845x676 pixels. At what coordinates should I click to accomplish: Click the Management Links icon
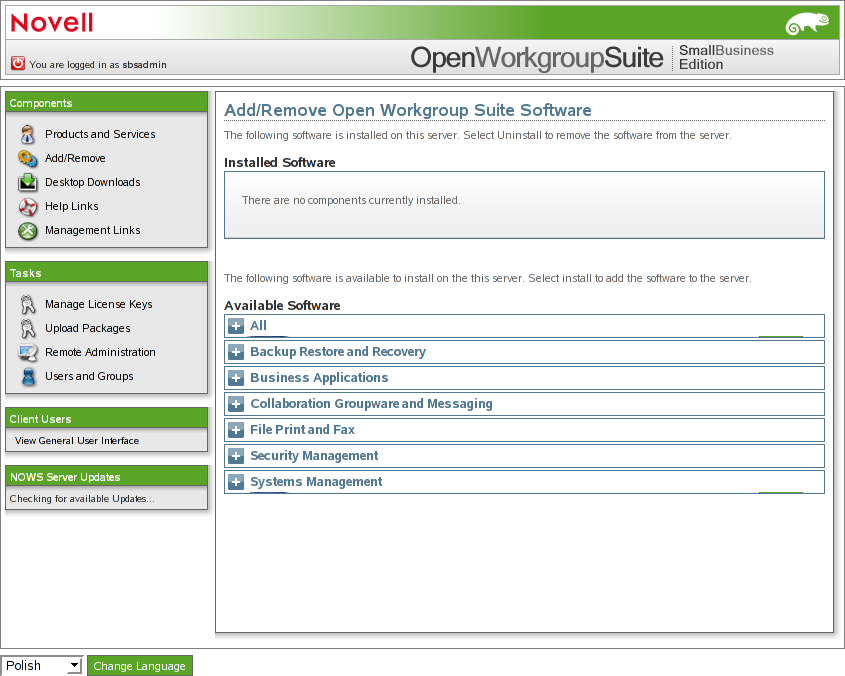[x=27, y=230]
